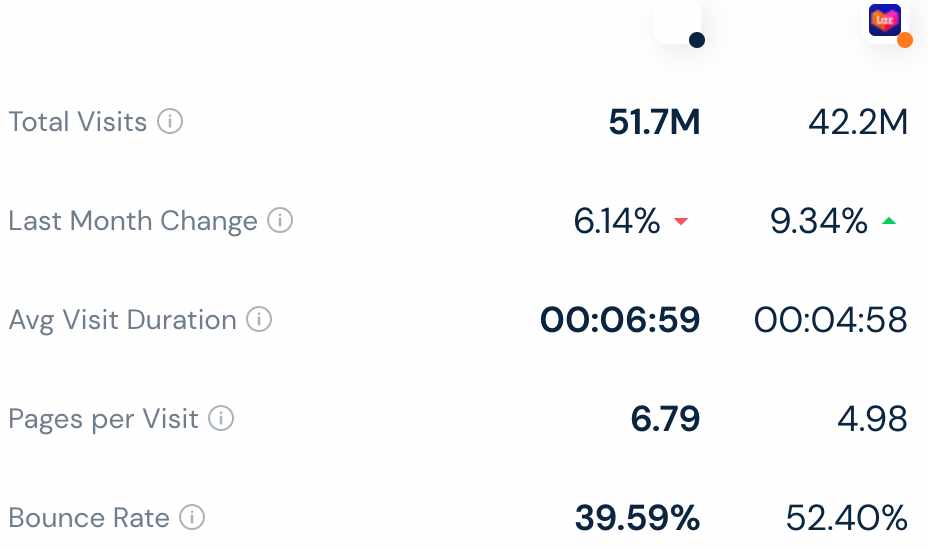Click the Pages per Visit label

(x=103, y=419)
